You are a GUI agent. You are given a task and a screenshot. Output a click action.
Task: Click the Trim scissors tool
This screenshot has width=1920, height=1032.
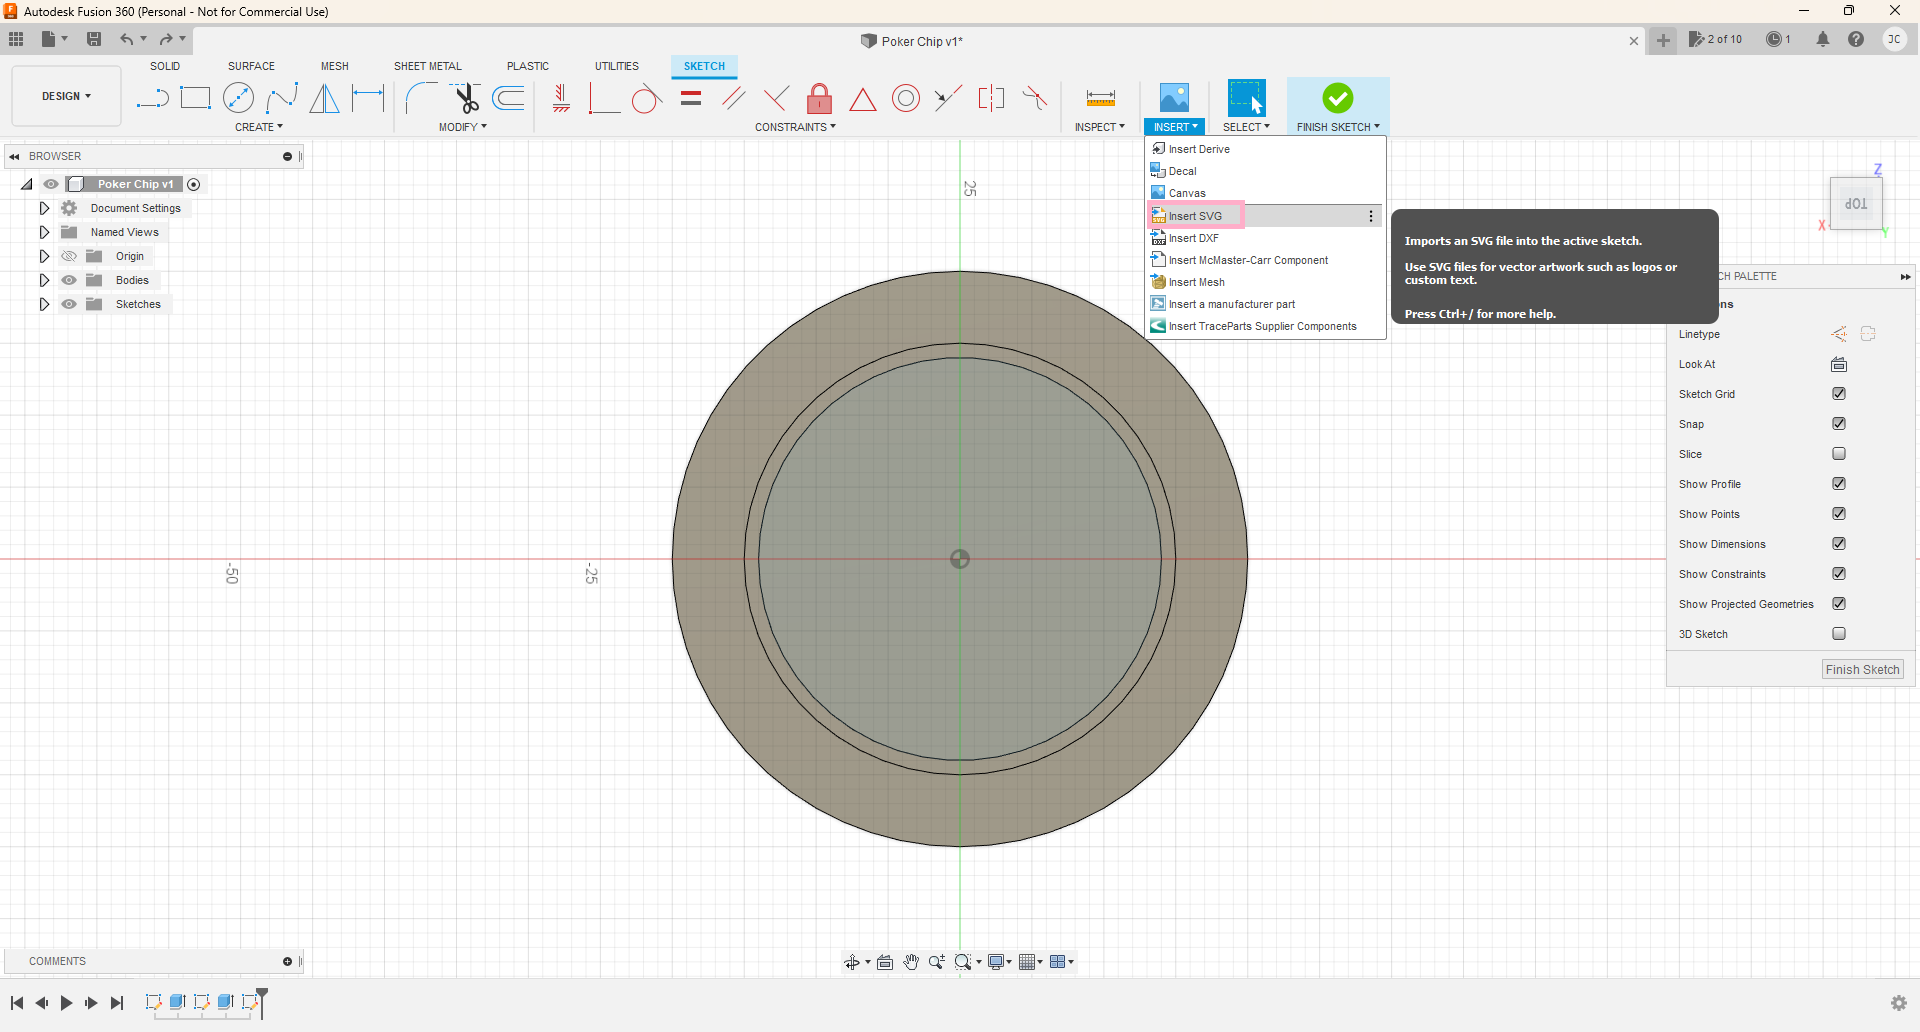point(466,98)
